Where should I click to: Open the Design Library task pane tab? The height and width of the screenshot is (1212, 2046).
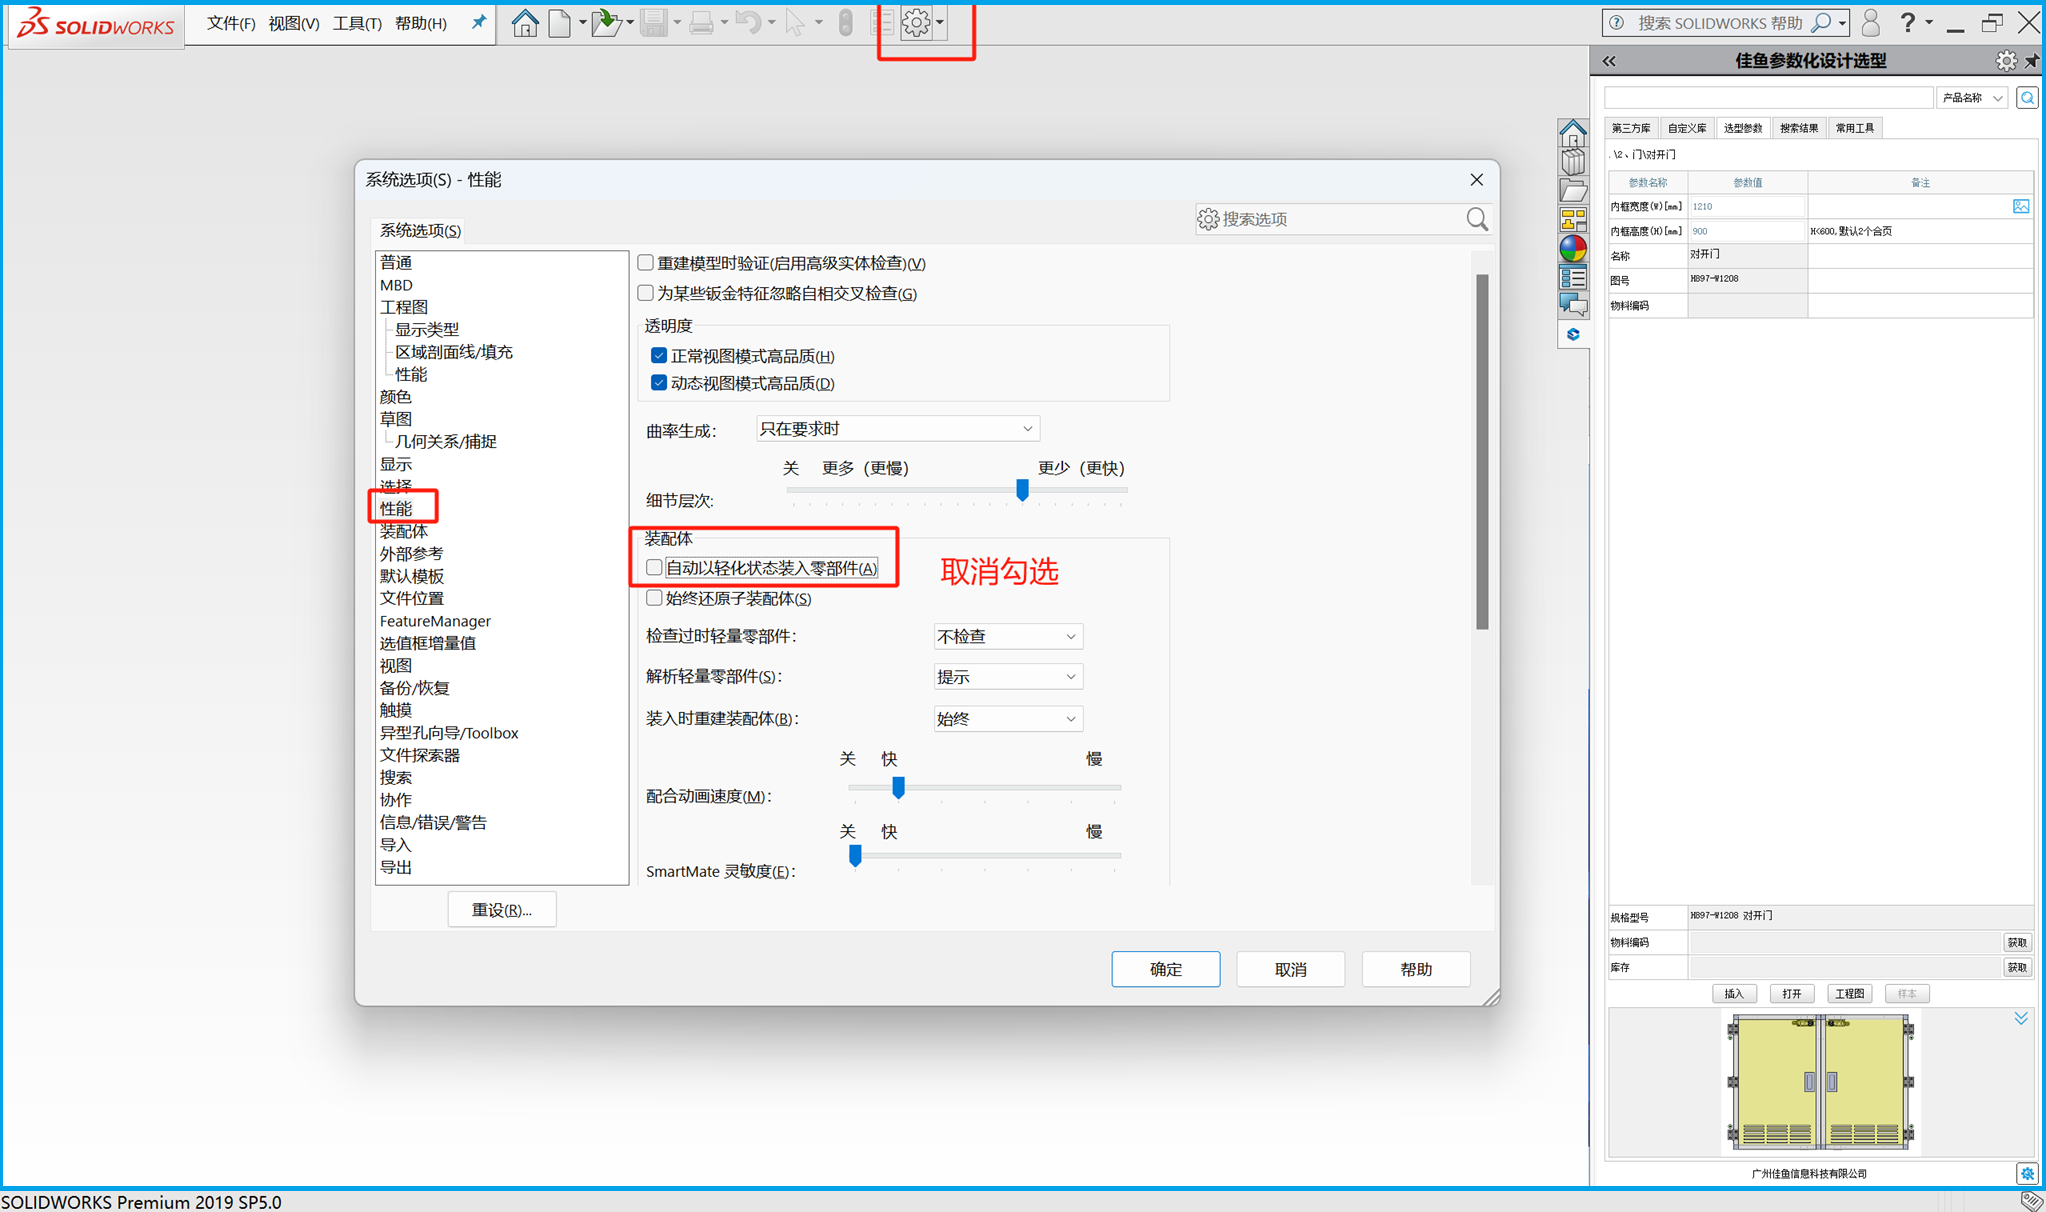pos(1573,161)
